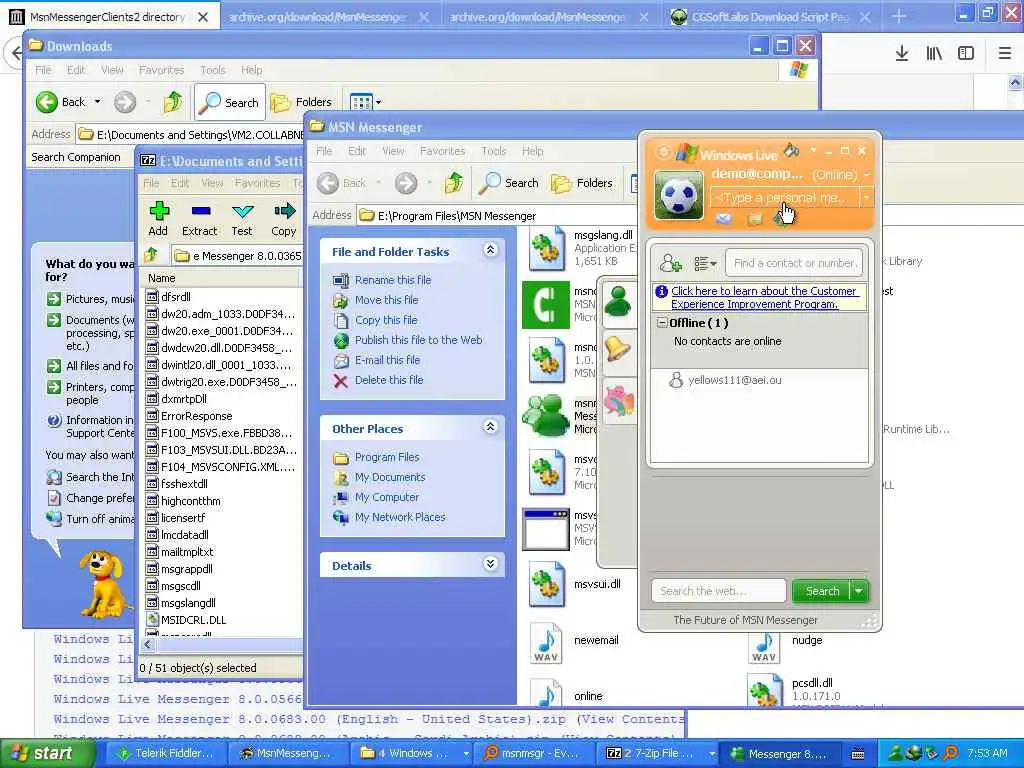Collapse File and Folder Tasks panel

click(x=490, y=249)
